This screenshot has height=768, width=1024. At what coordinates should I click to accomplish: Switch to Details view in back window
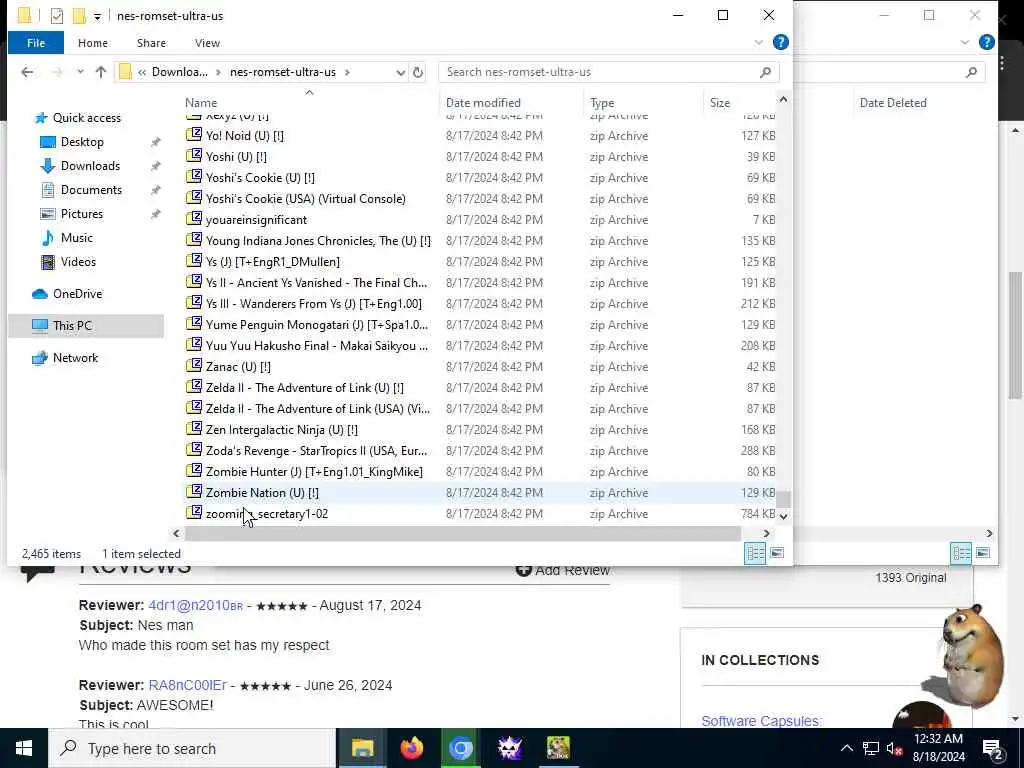(961, 554)
